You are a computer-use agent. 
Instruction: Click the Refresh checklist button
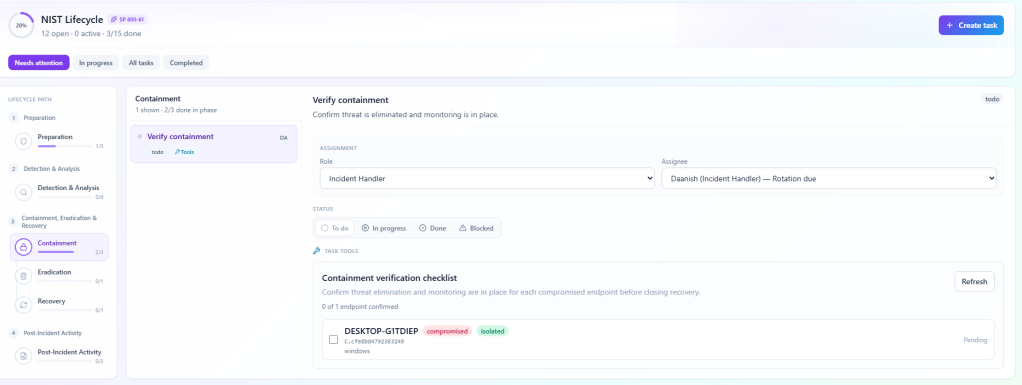(x=974, y=282)
